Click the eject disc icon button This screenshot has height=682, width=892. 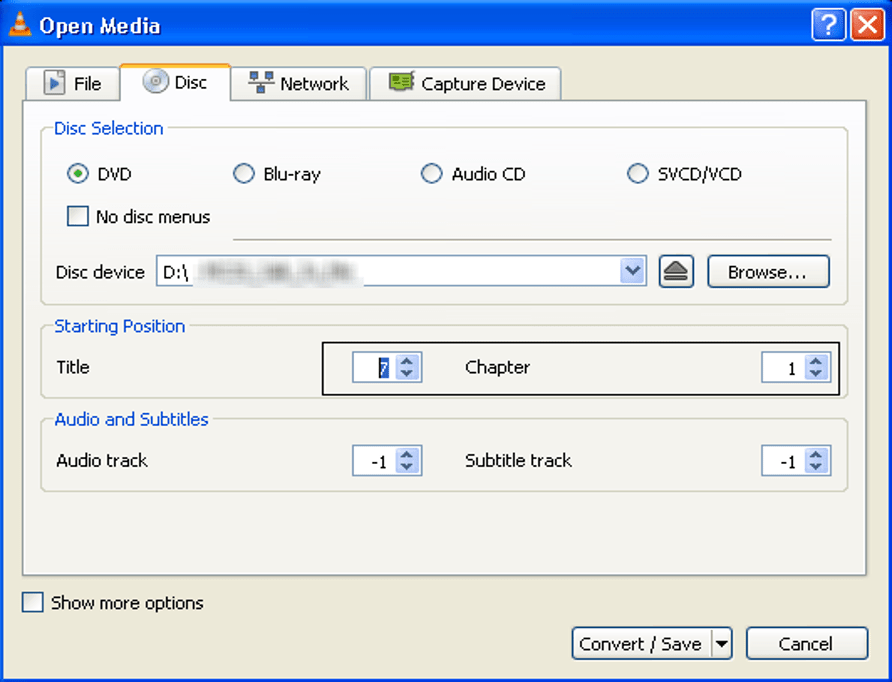click(676, 272)
